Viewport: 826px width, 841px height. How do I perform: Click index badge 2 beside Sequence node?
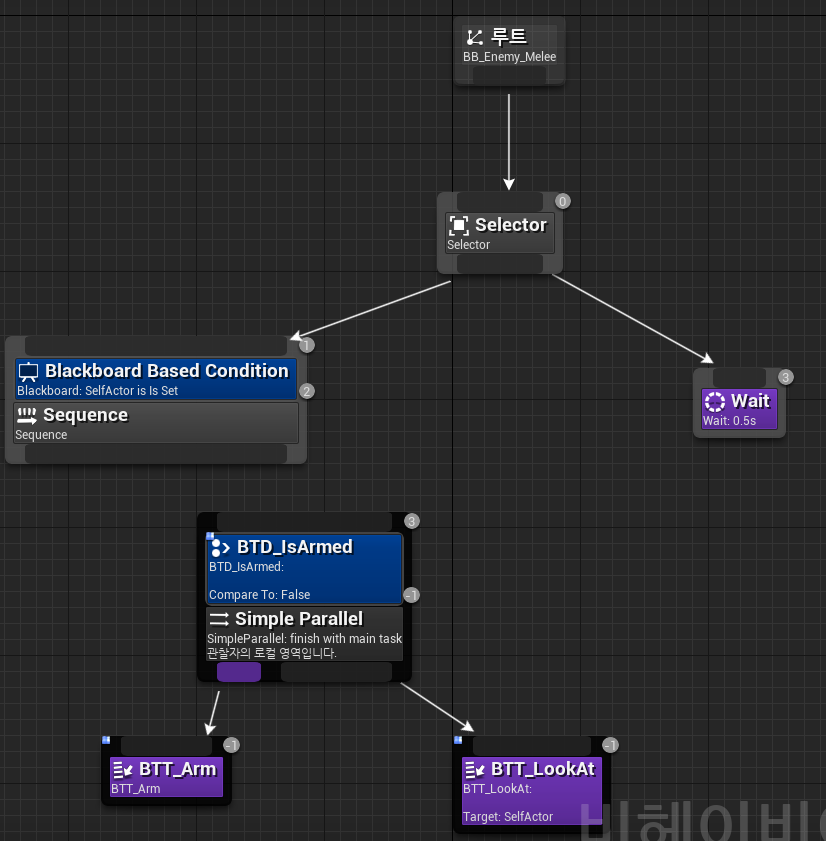tap(307, 392)
